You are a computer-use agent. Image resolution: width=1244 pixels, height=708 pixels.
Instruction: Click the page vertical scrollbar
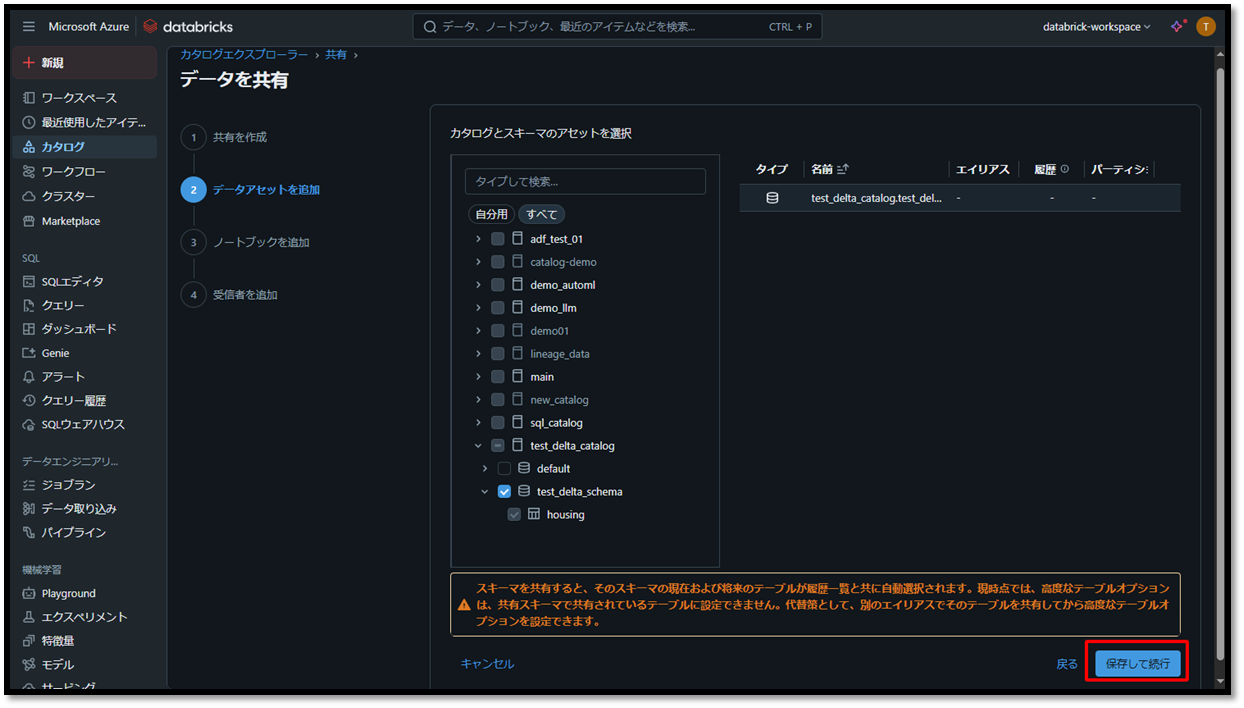[x=1219, y=360]
